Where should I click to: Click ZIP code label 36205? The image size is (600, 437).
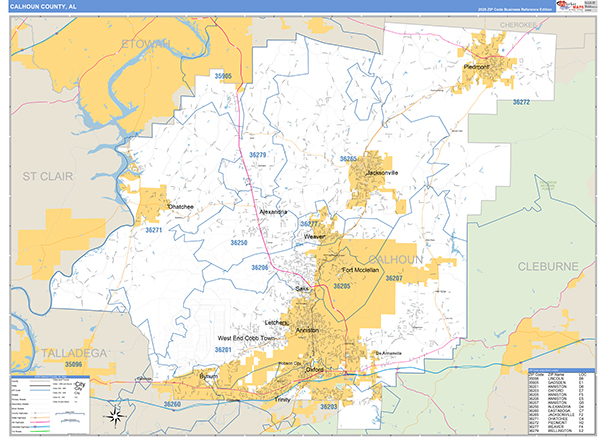click(342, 286)
